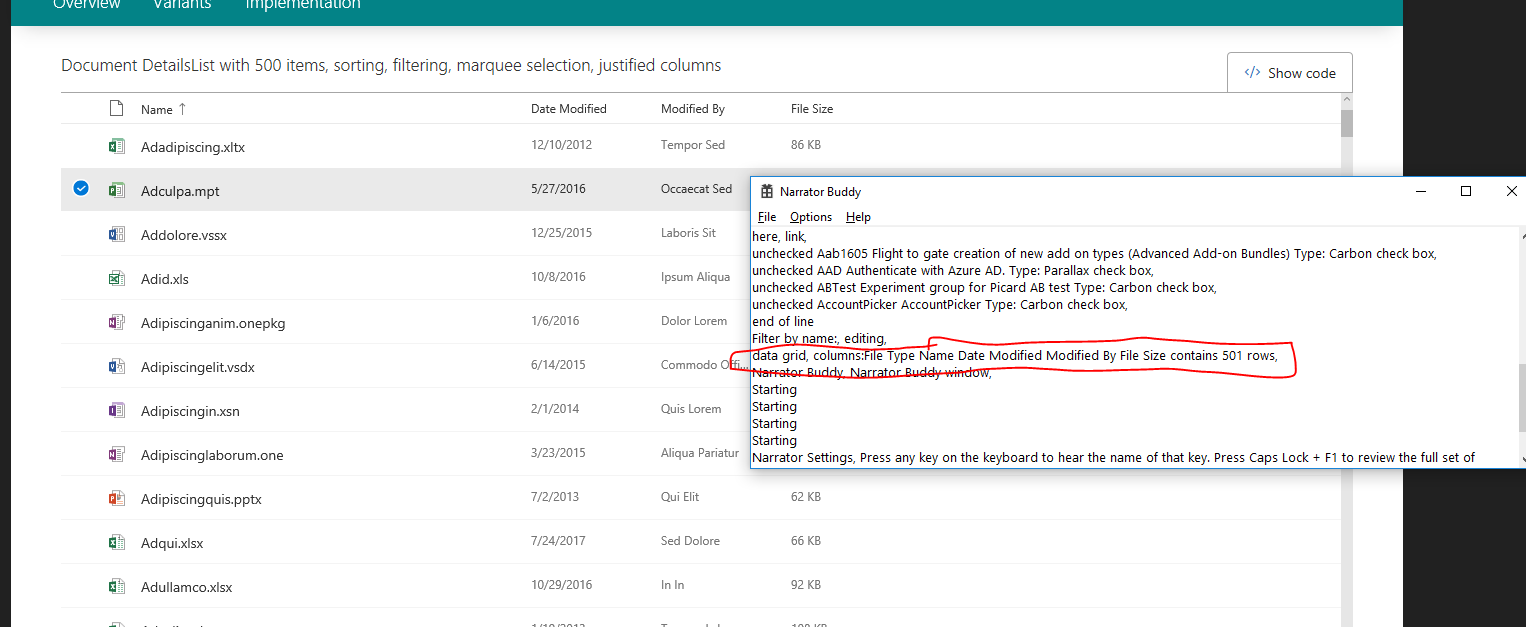Click the Show code button
This screenshot has height=627, width=1526.
(x=1289, y=72)
